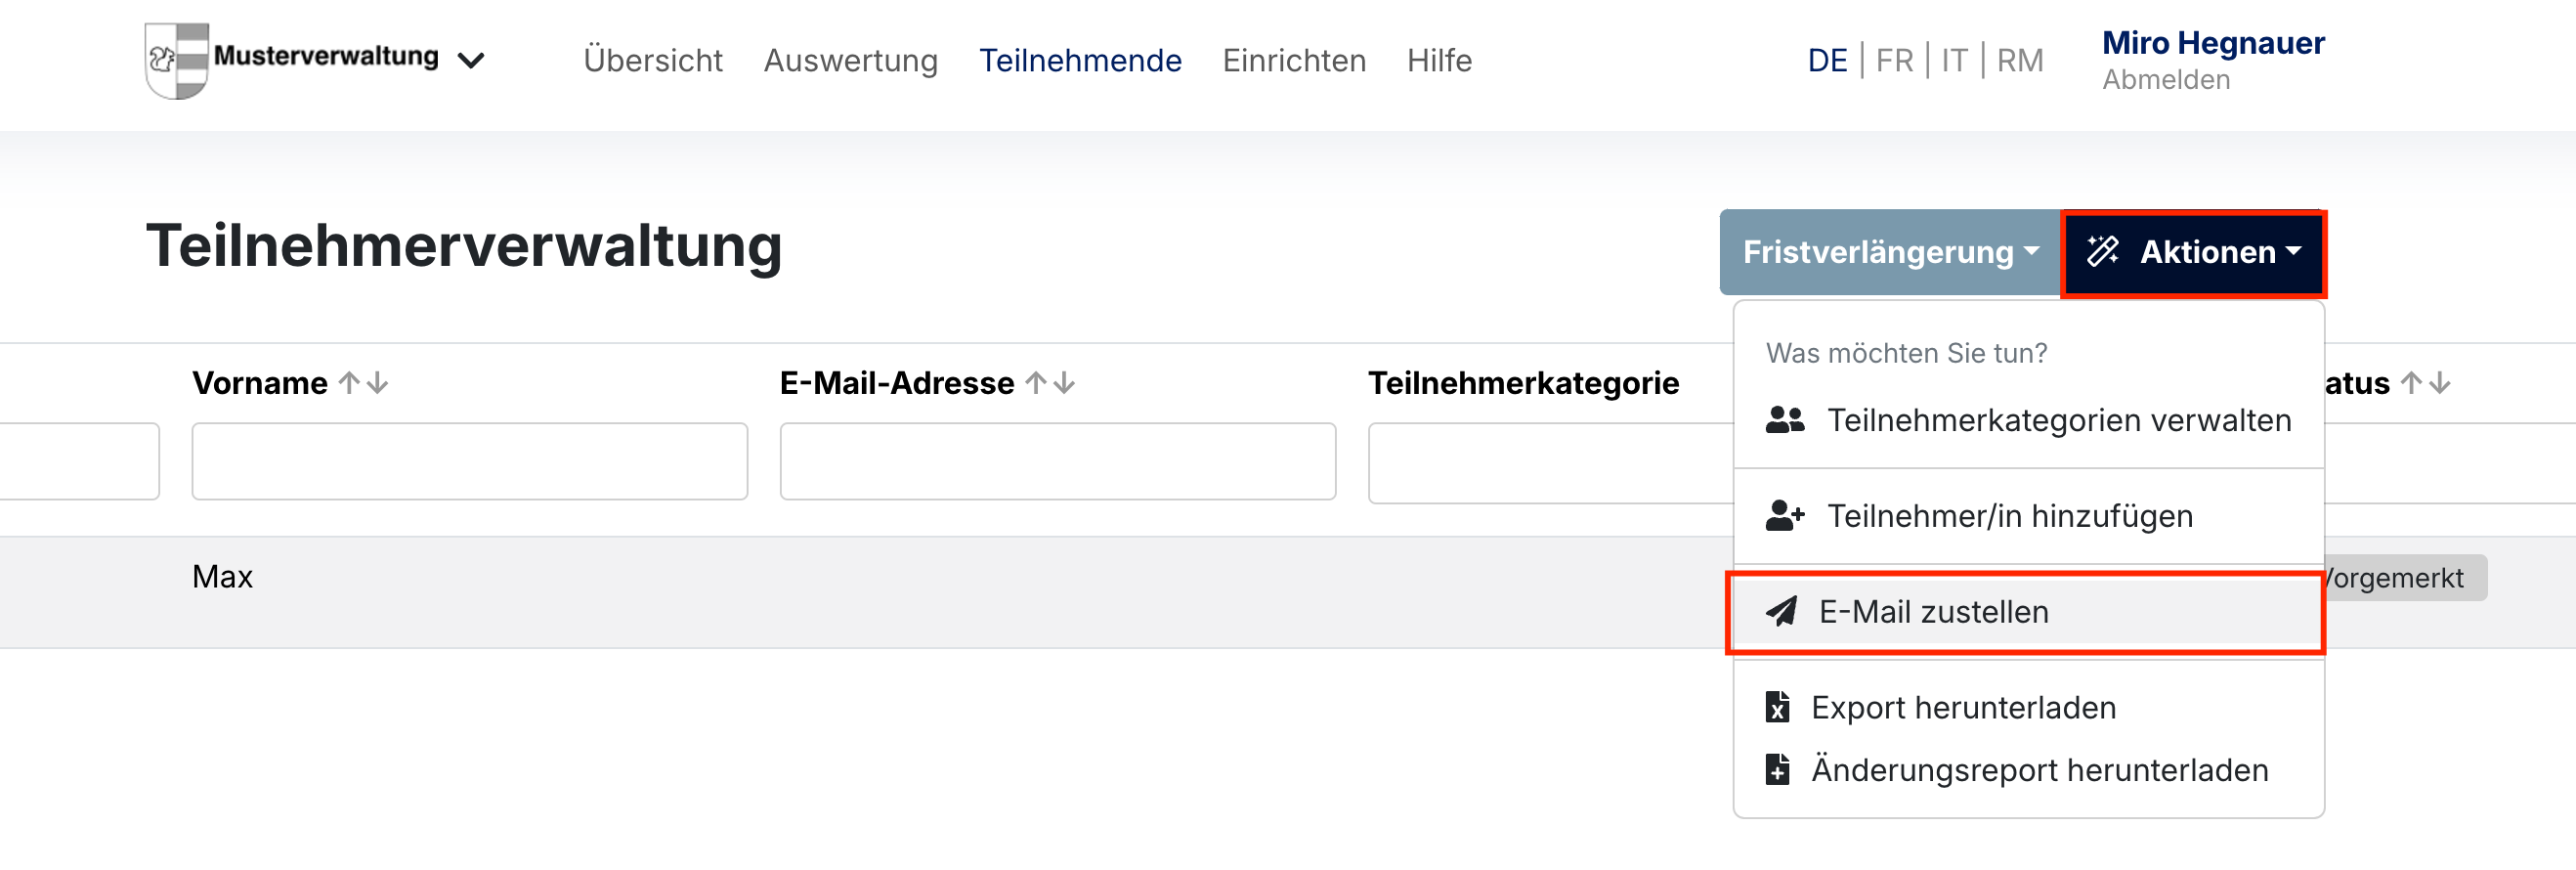
Task: Open the Fristverlängerung dropdown
Action: tap(1889, 252)
